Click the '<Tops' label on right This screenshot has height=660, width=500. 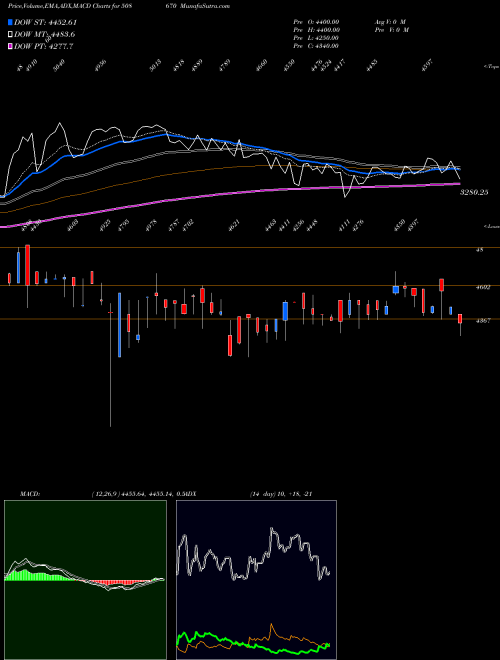491,67
